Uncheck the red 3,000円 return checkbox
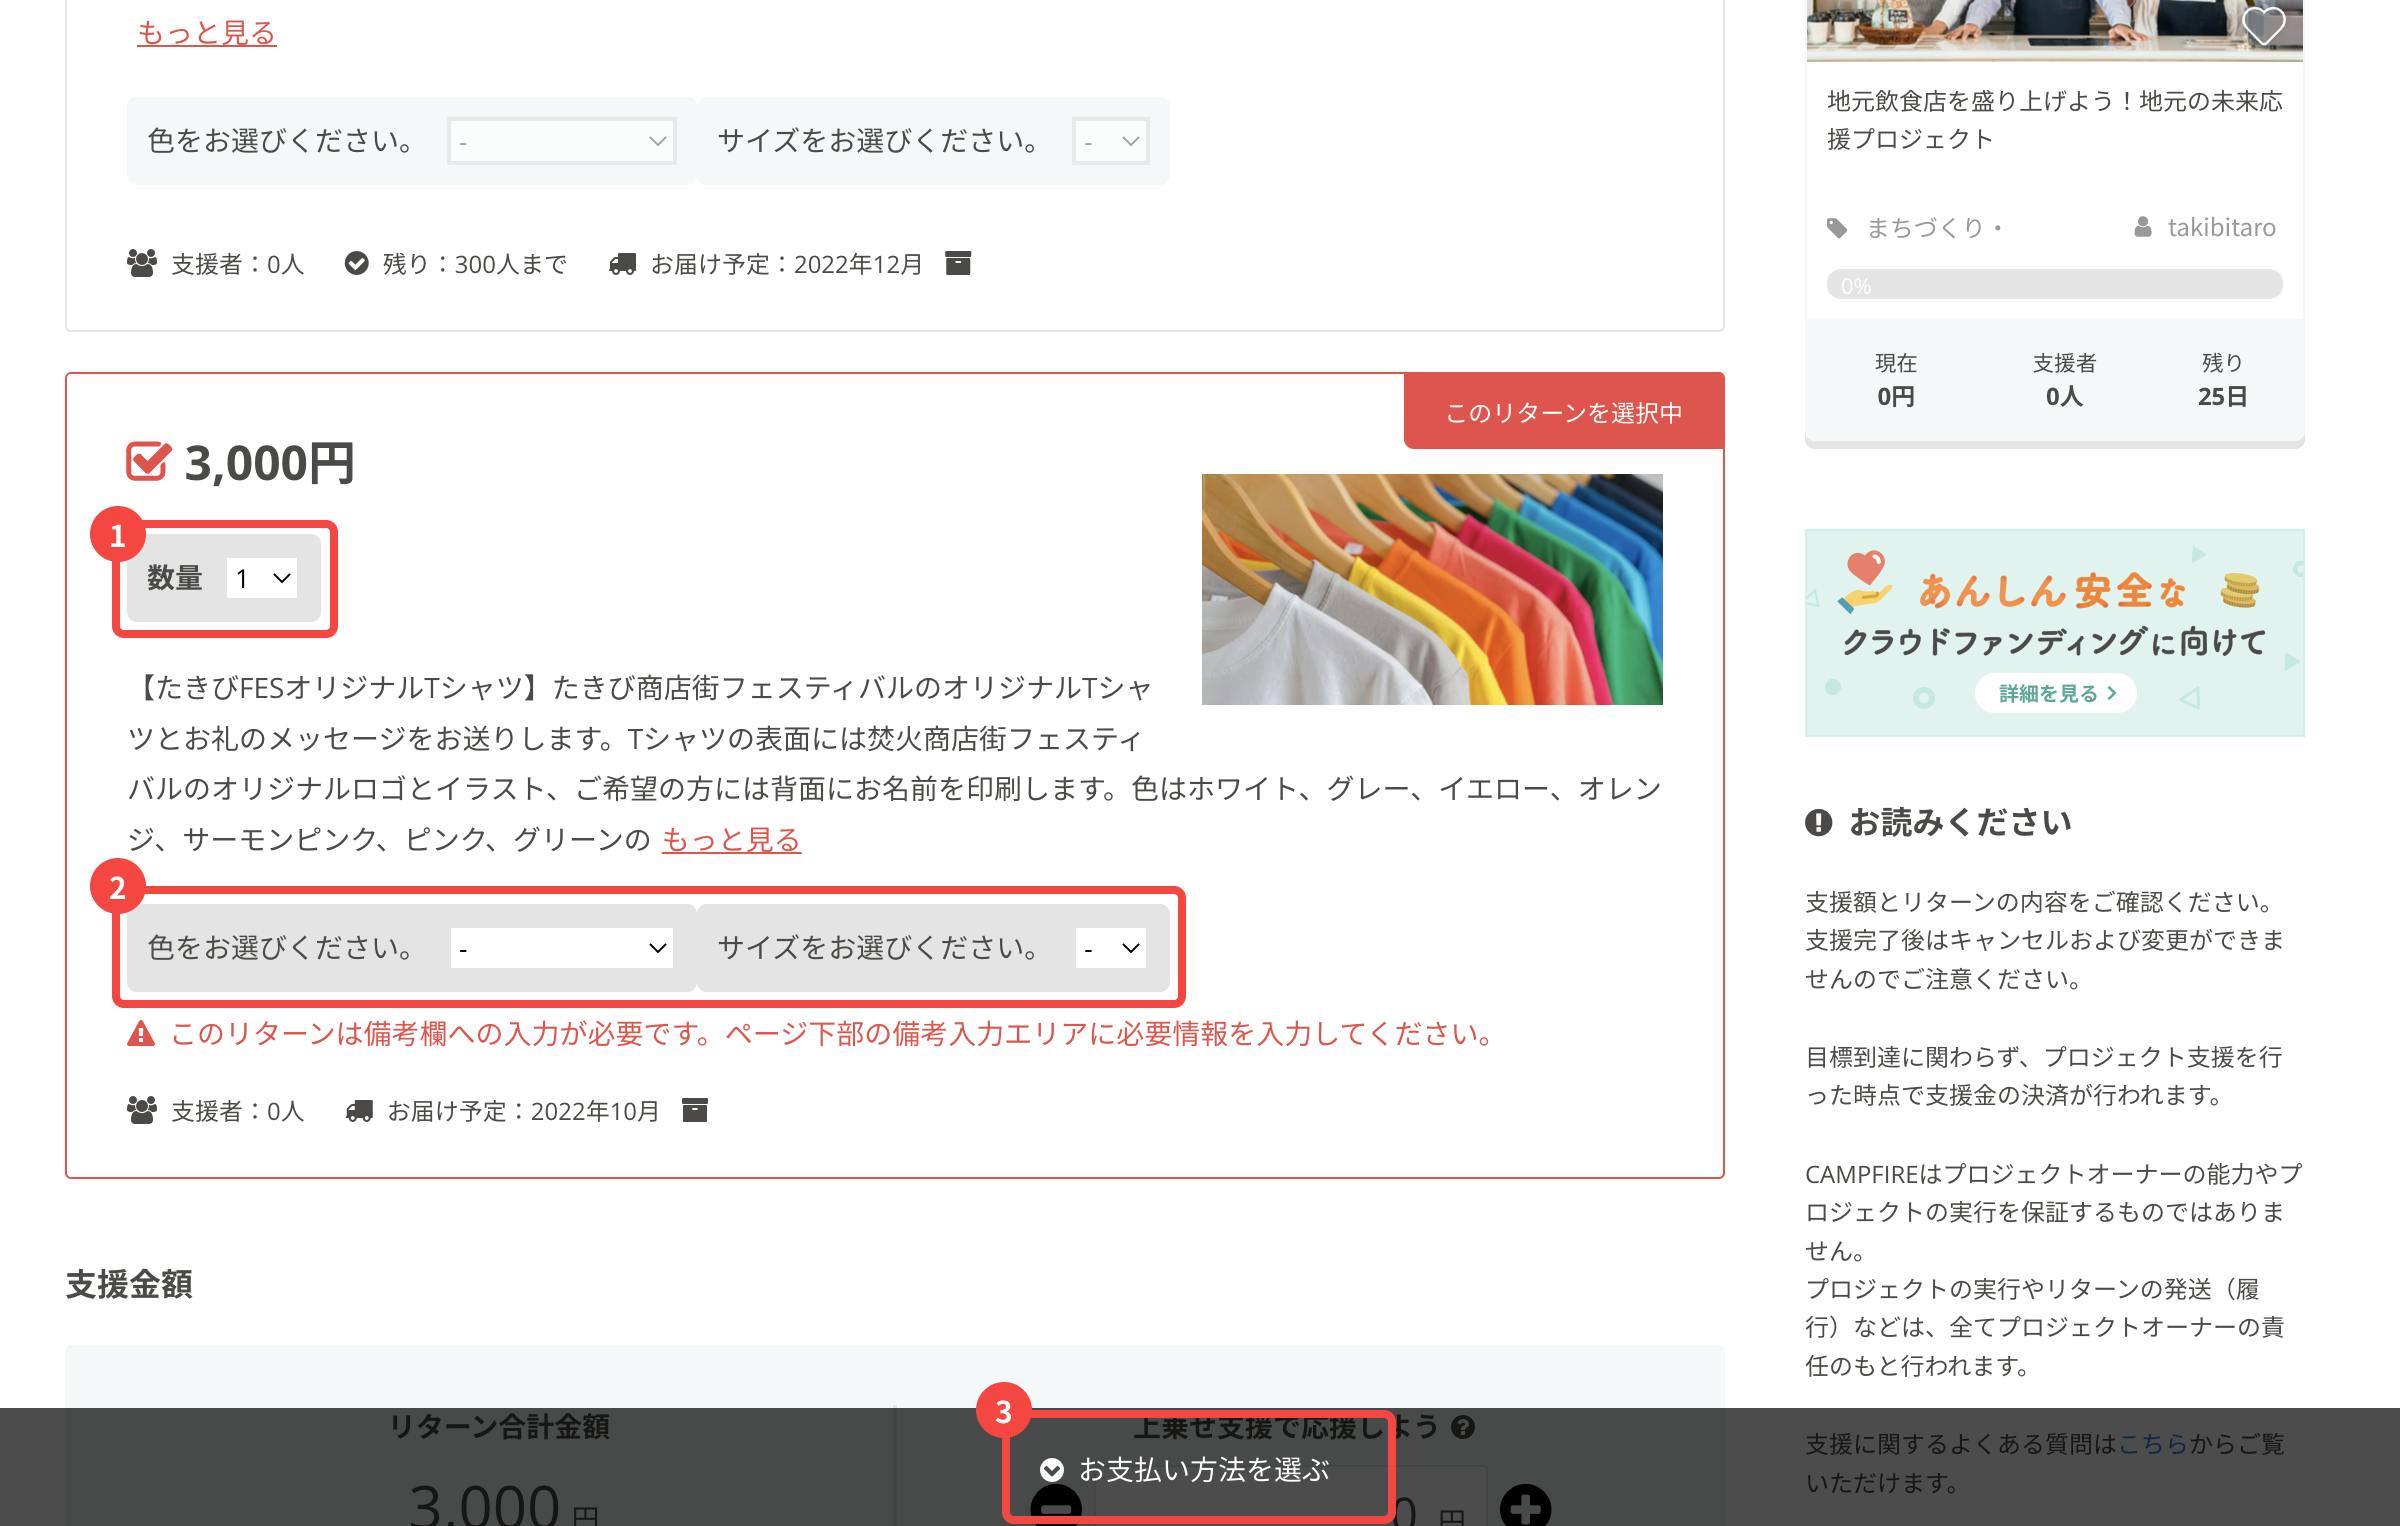Screen dimensions: 2400x1526 [x=148, y=462]
